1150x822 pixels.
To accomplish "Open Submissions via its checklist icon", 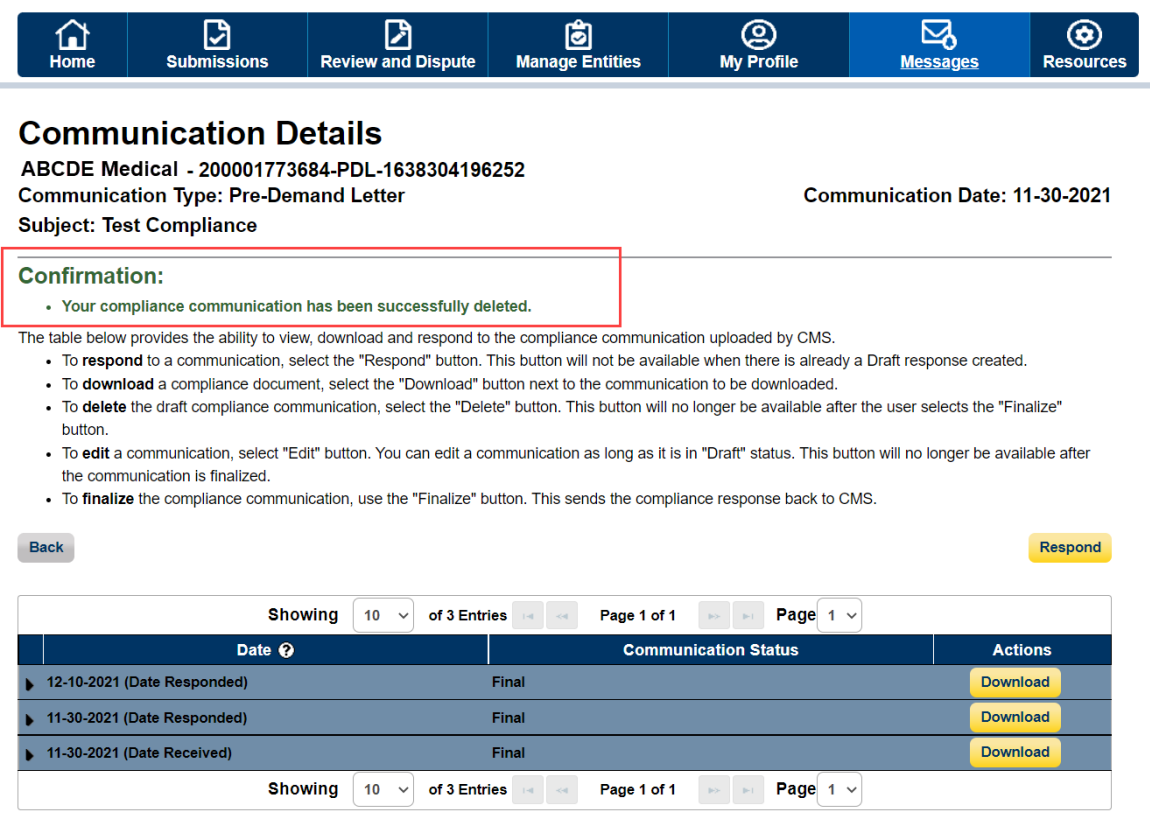I will [x=217, y=35].
